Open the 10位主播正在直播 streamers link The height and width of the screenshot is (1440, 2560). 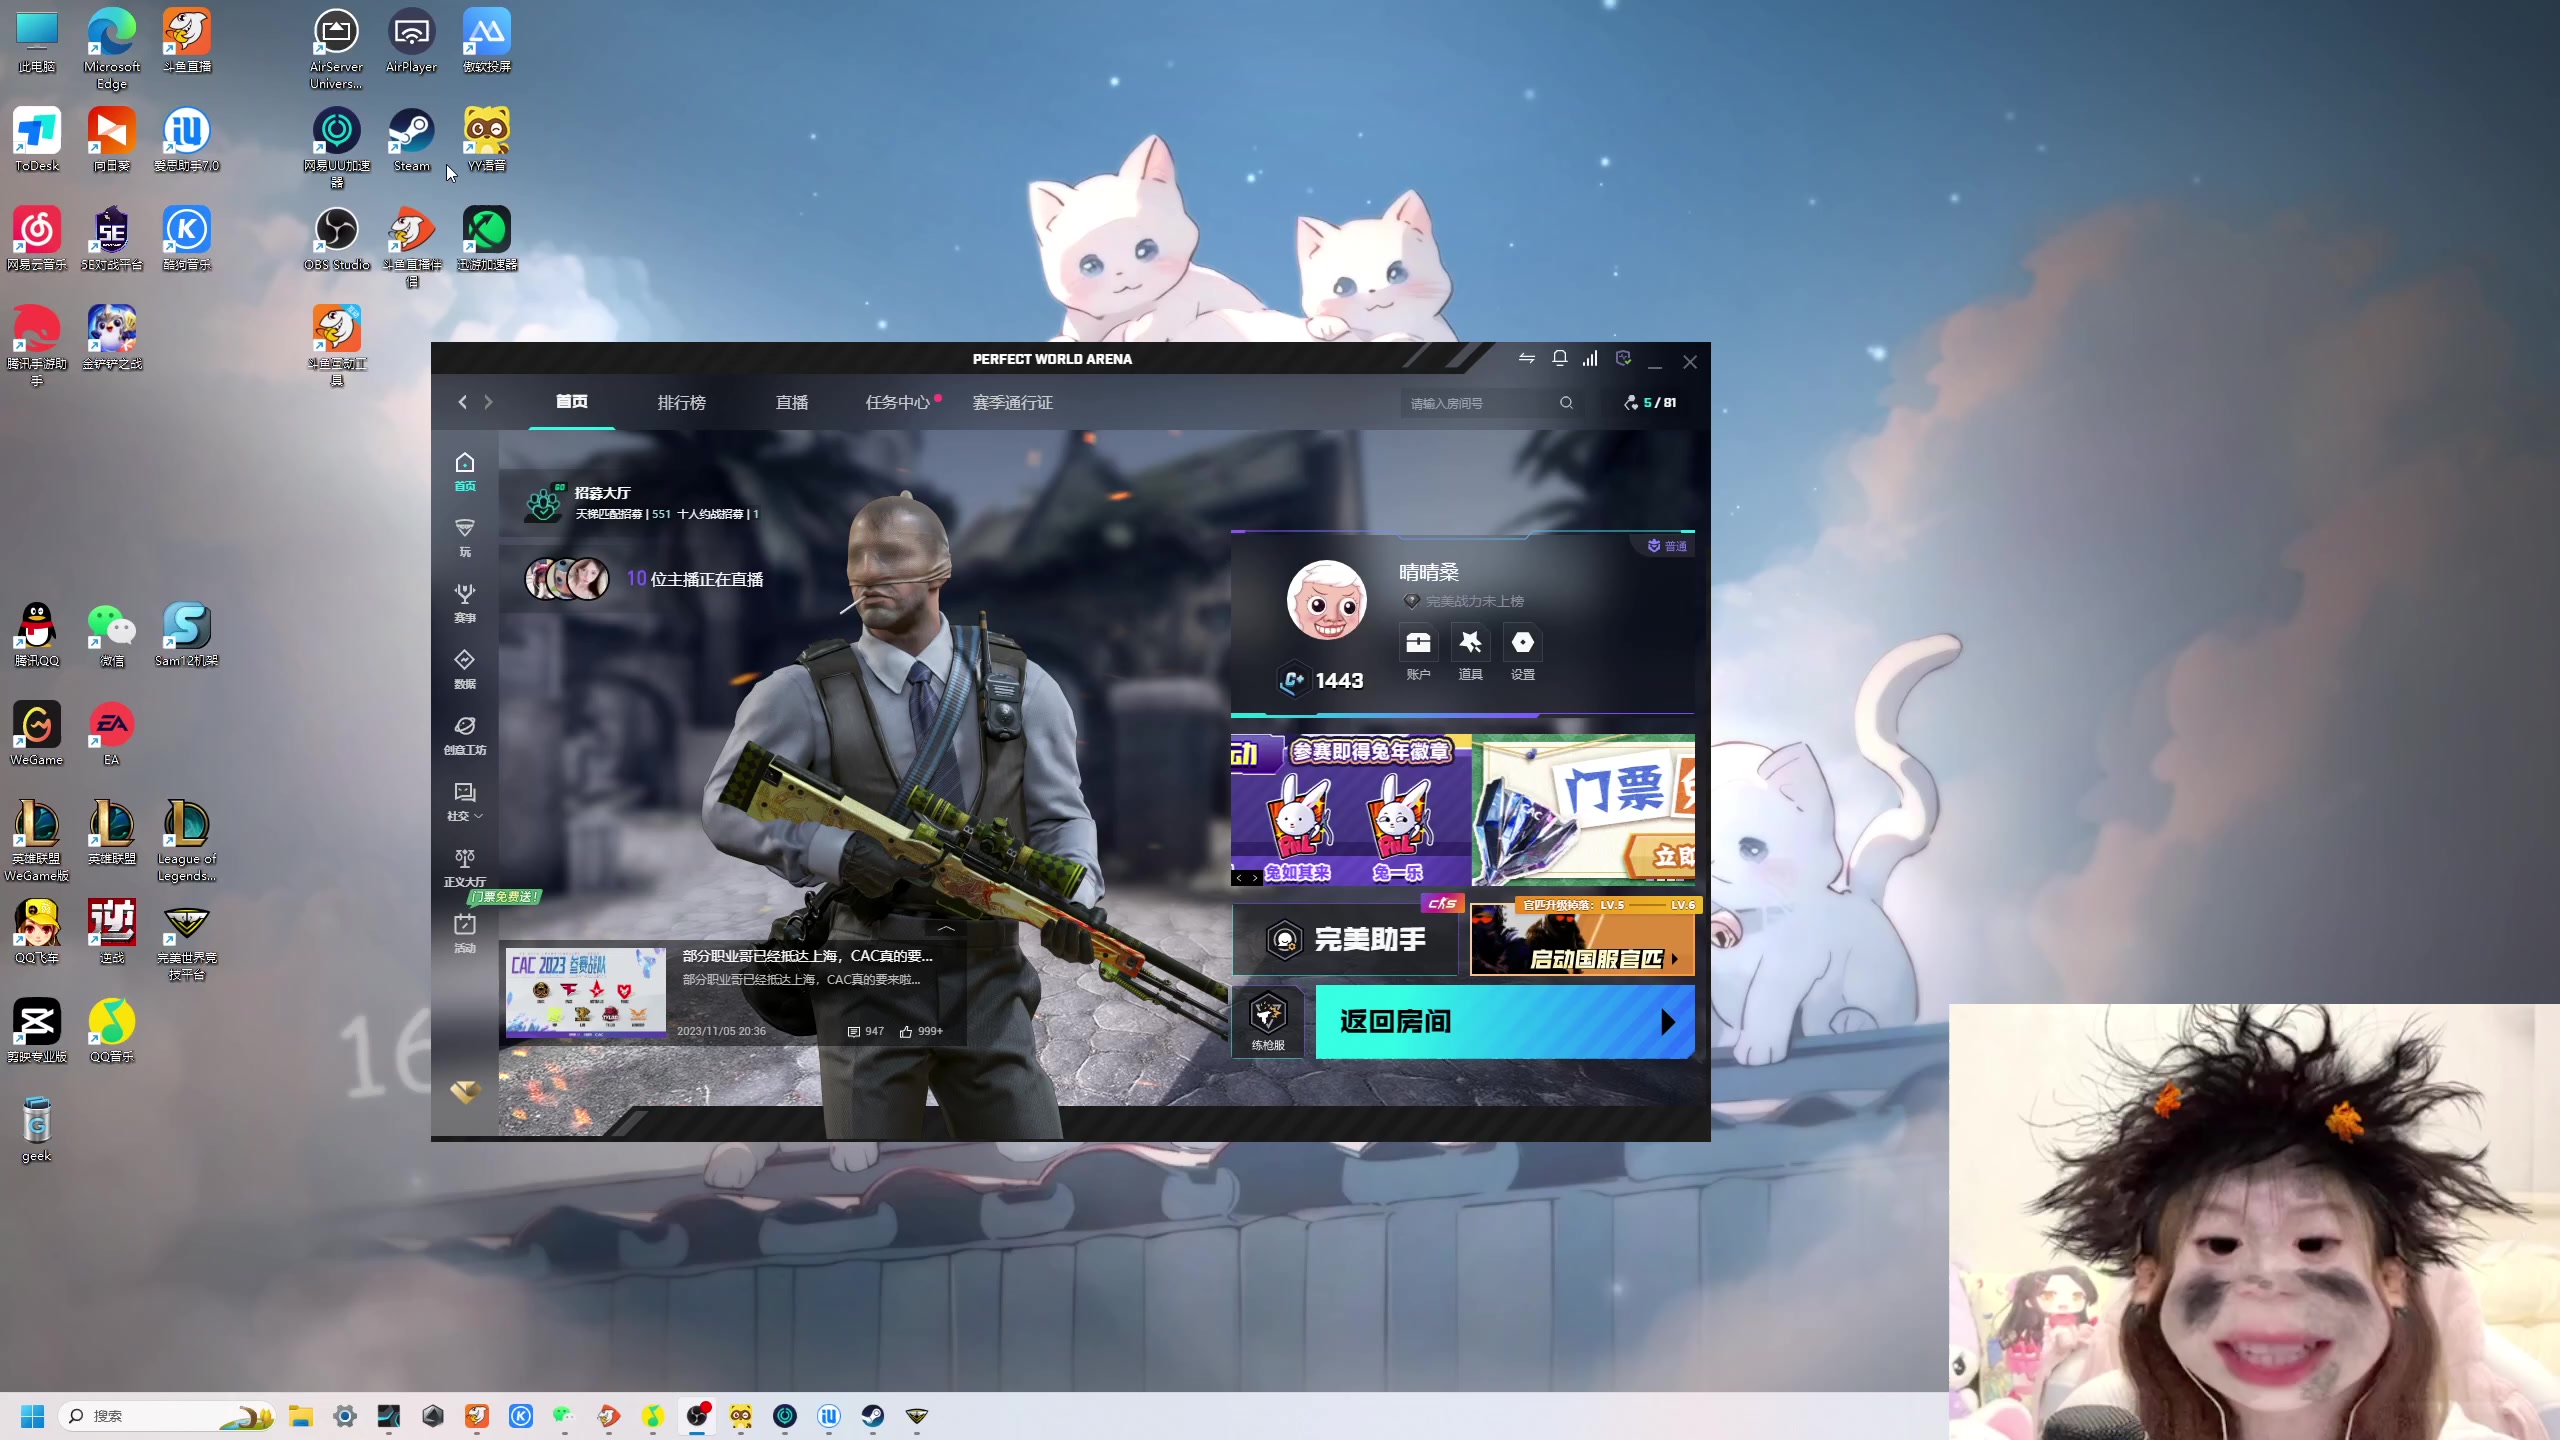coord(645,578)
